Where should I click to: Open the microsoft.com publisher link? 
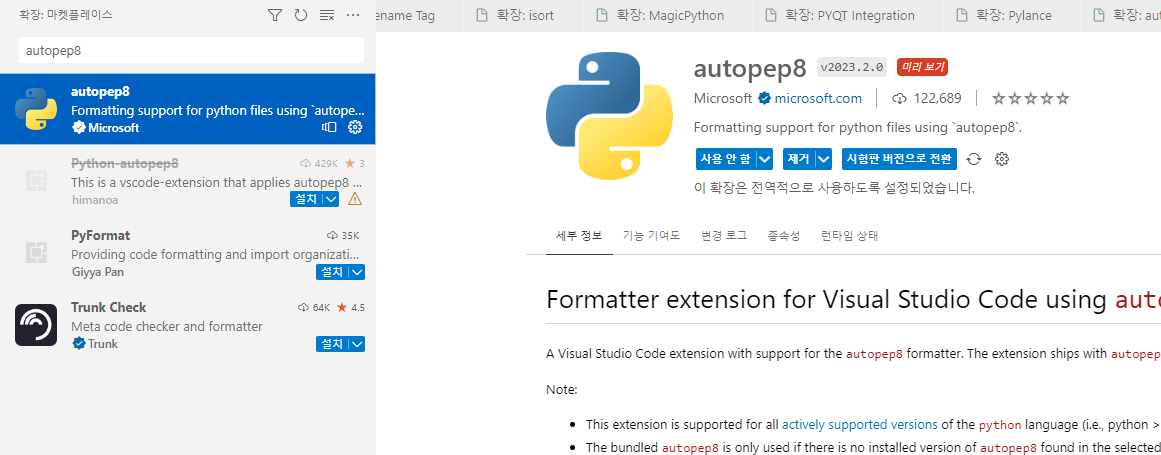[818, 98]
